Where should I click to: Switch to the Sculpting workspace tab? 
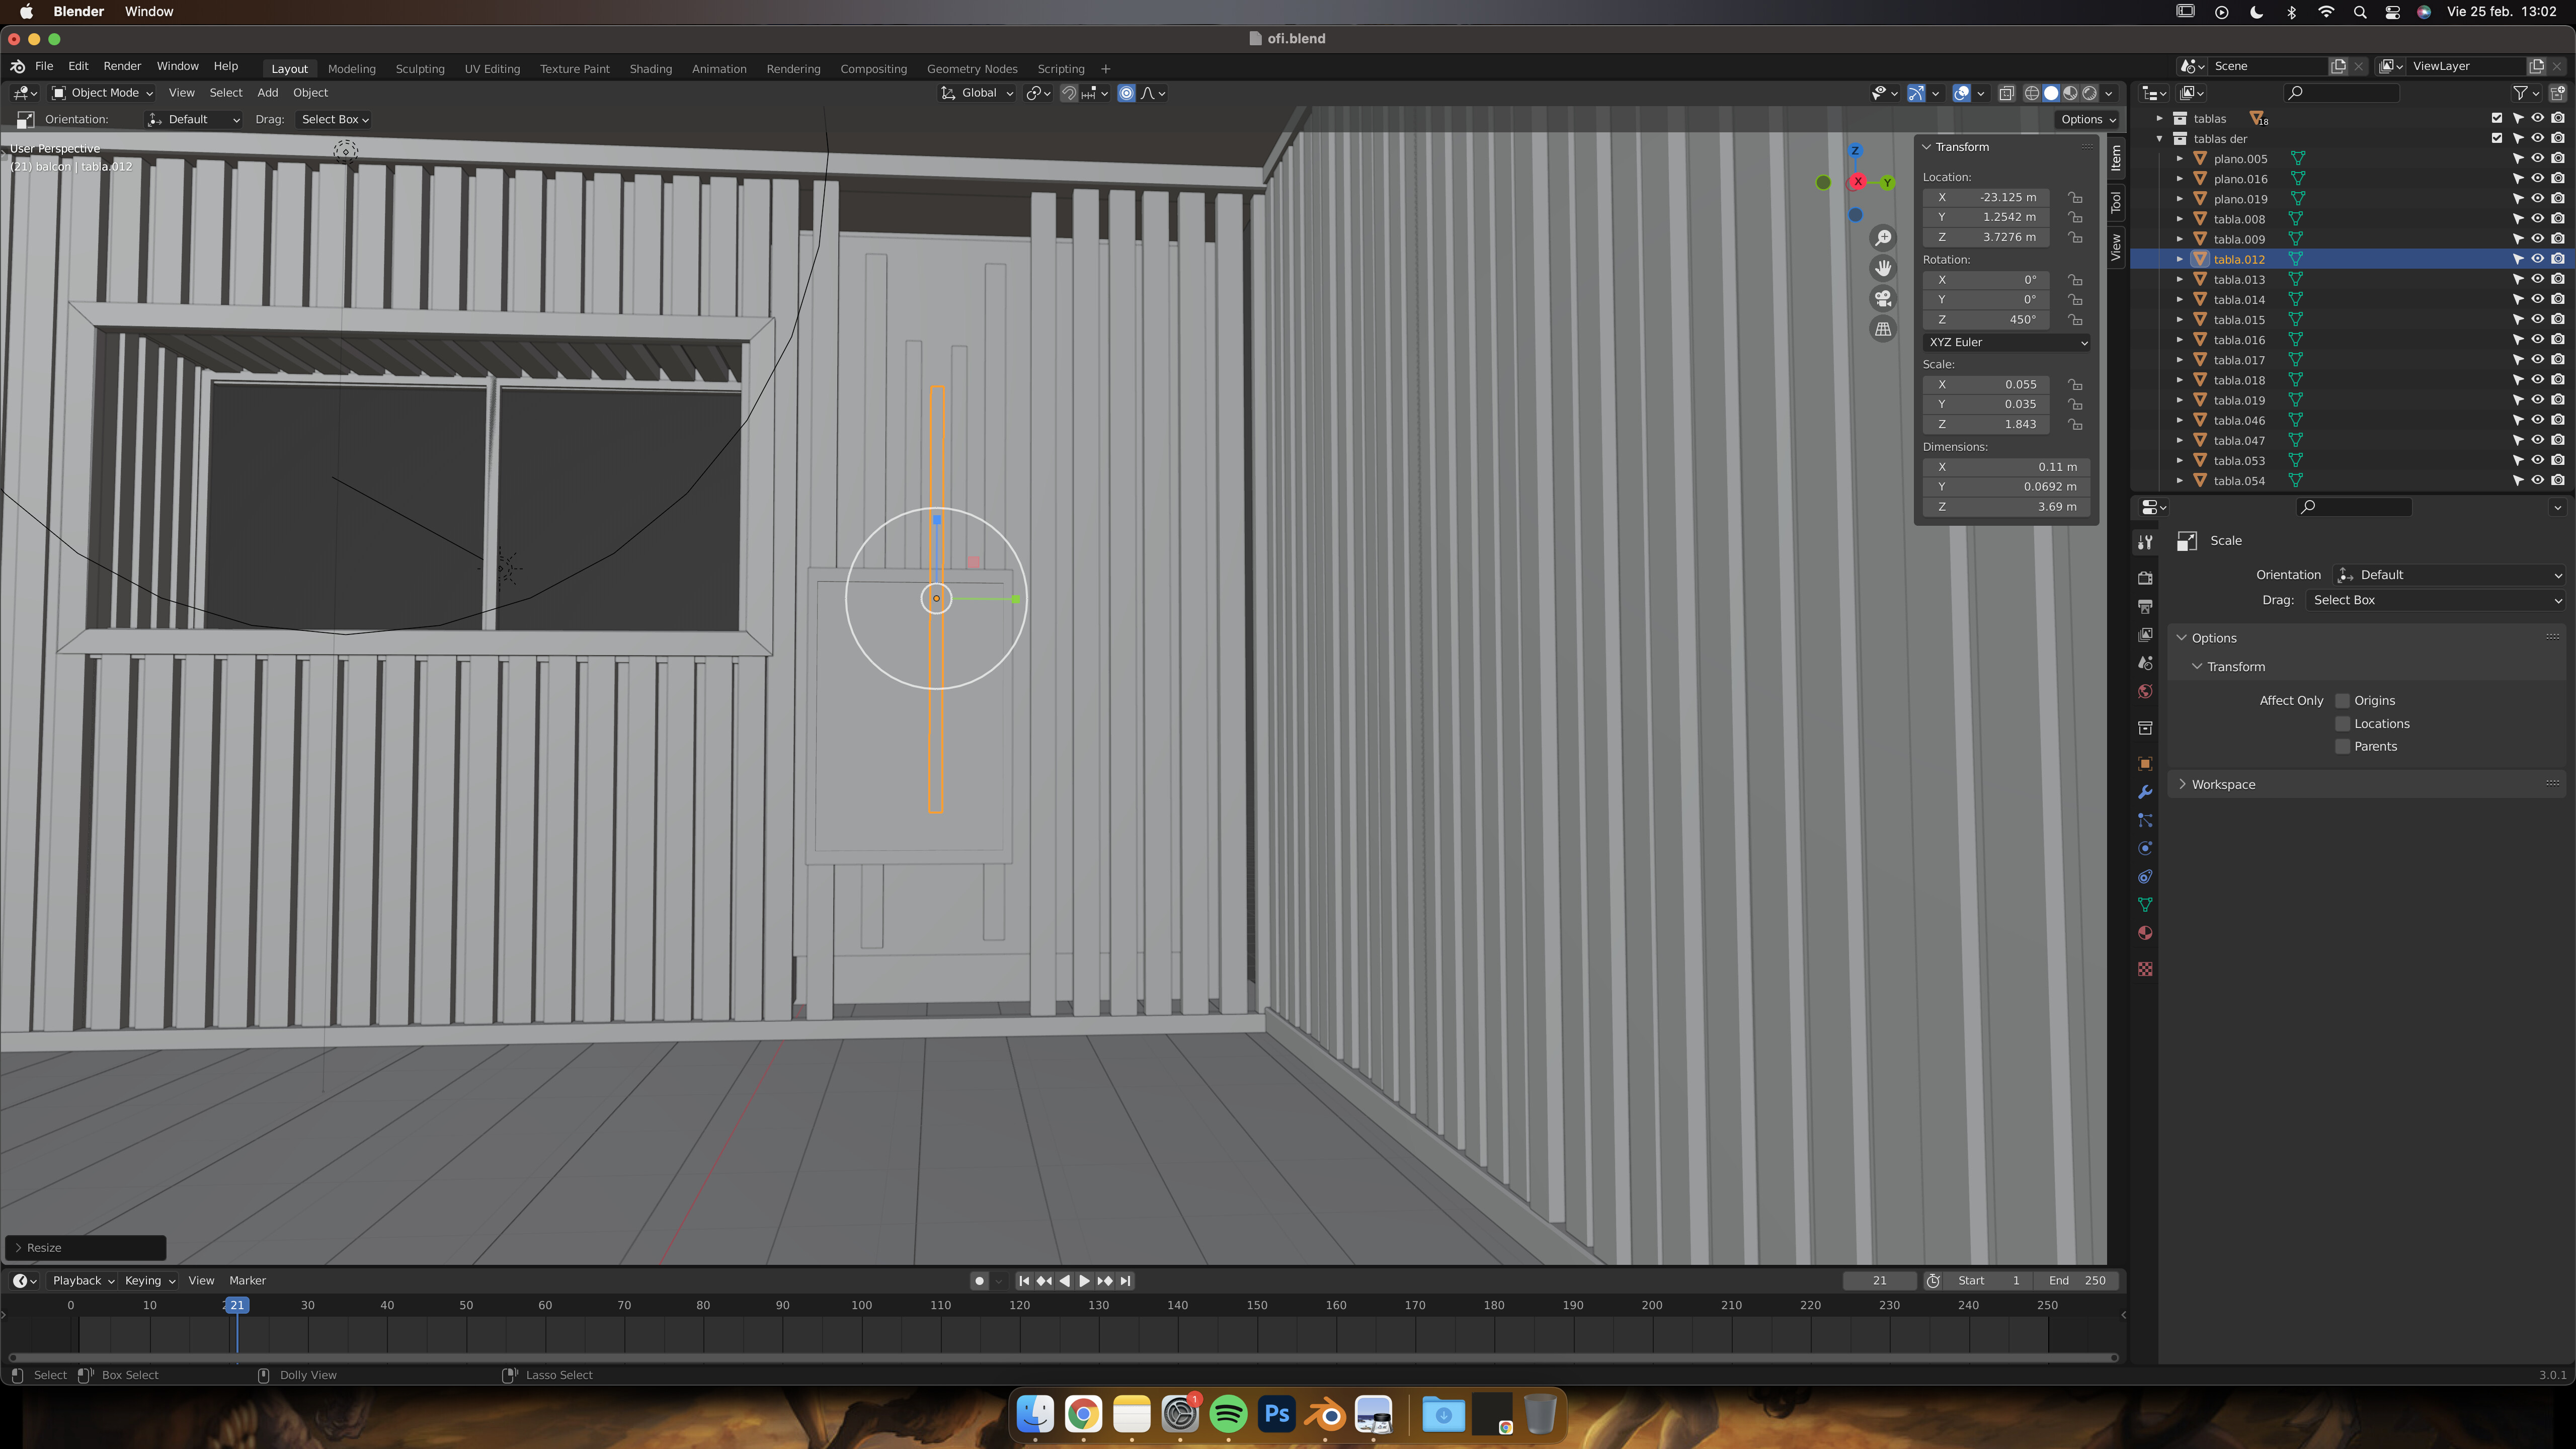(x=420, y=69)
